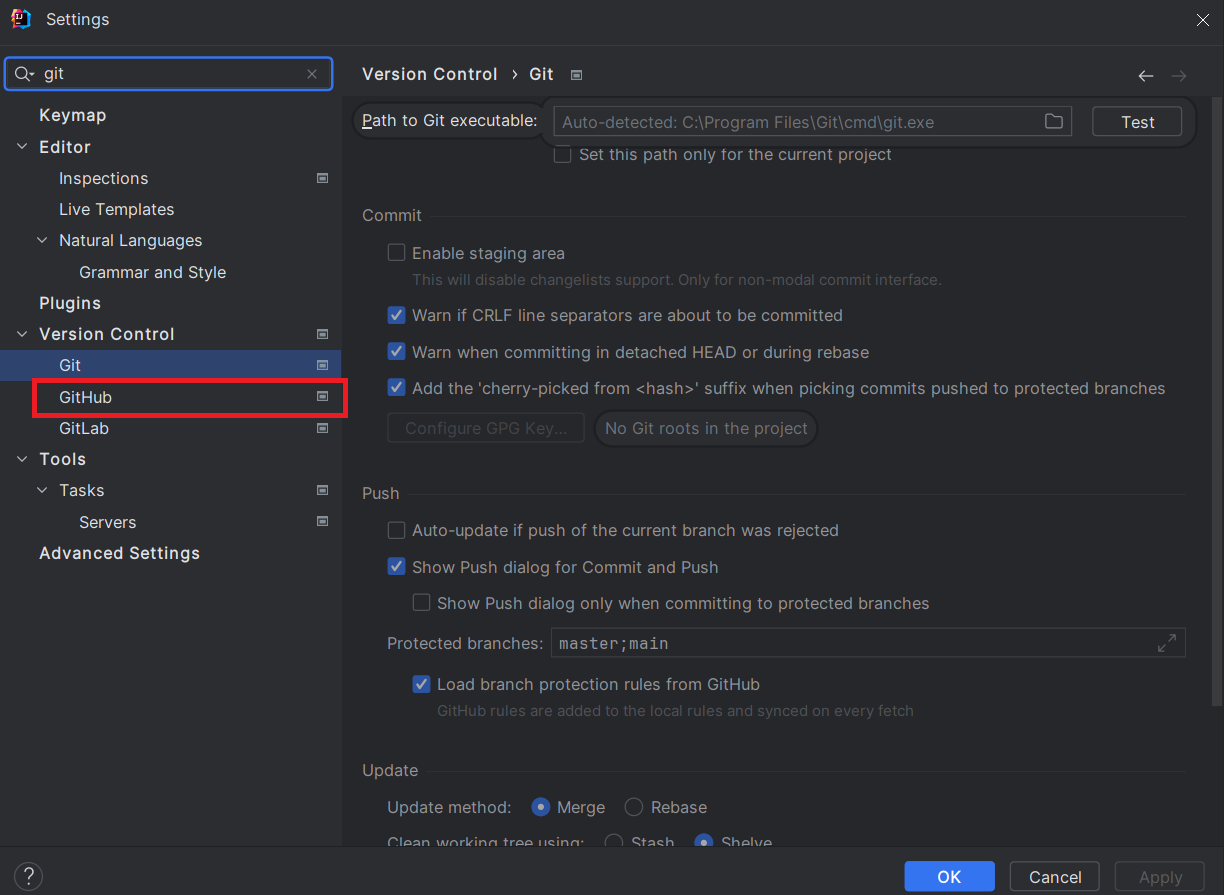
Task: Enable Auto-update if push was rejected
Action: point(396,530)
